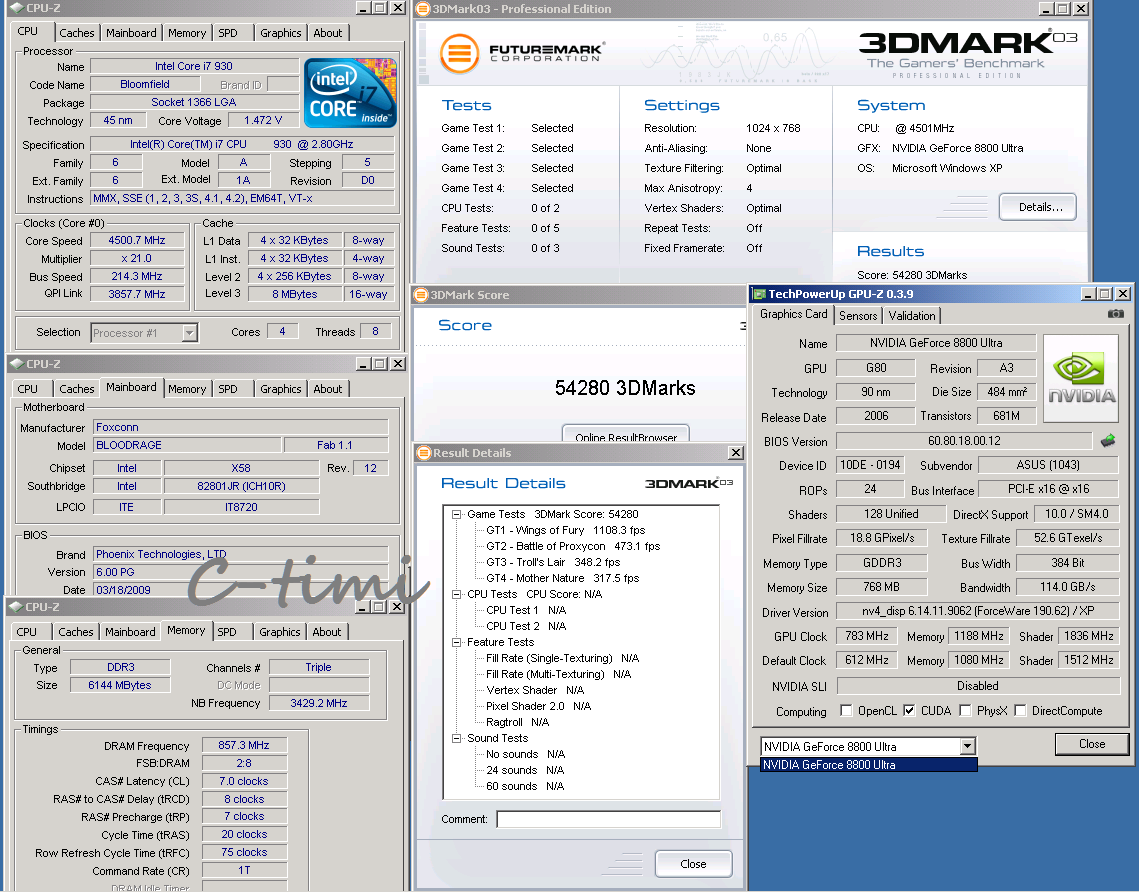Viewport: 1139px width, 893px height.
Task: Open Memory tab in the top CPU-Z window
Action: (x=187, y=33)
